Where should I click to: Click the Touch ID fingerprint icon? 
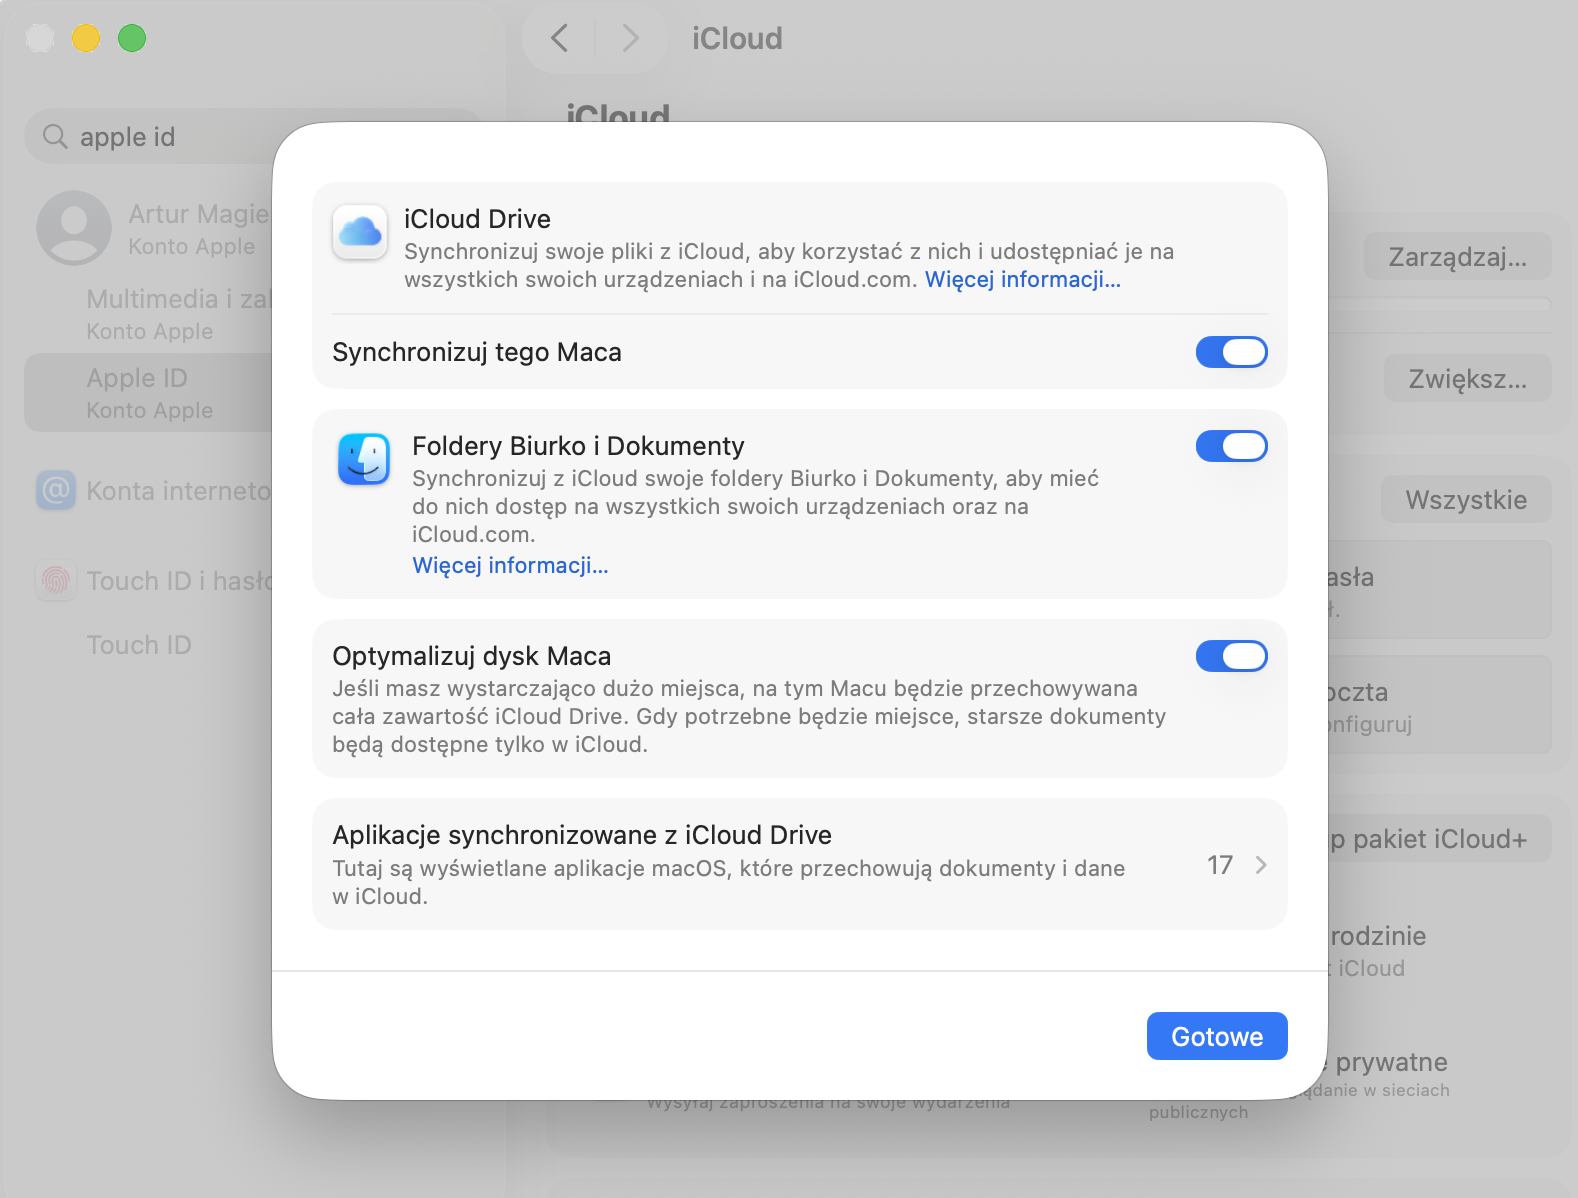56,580
